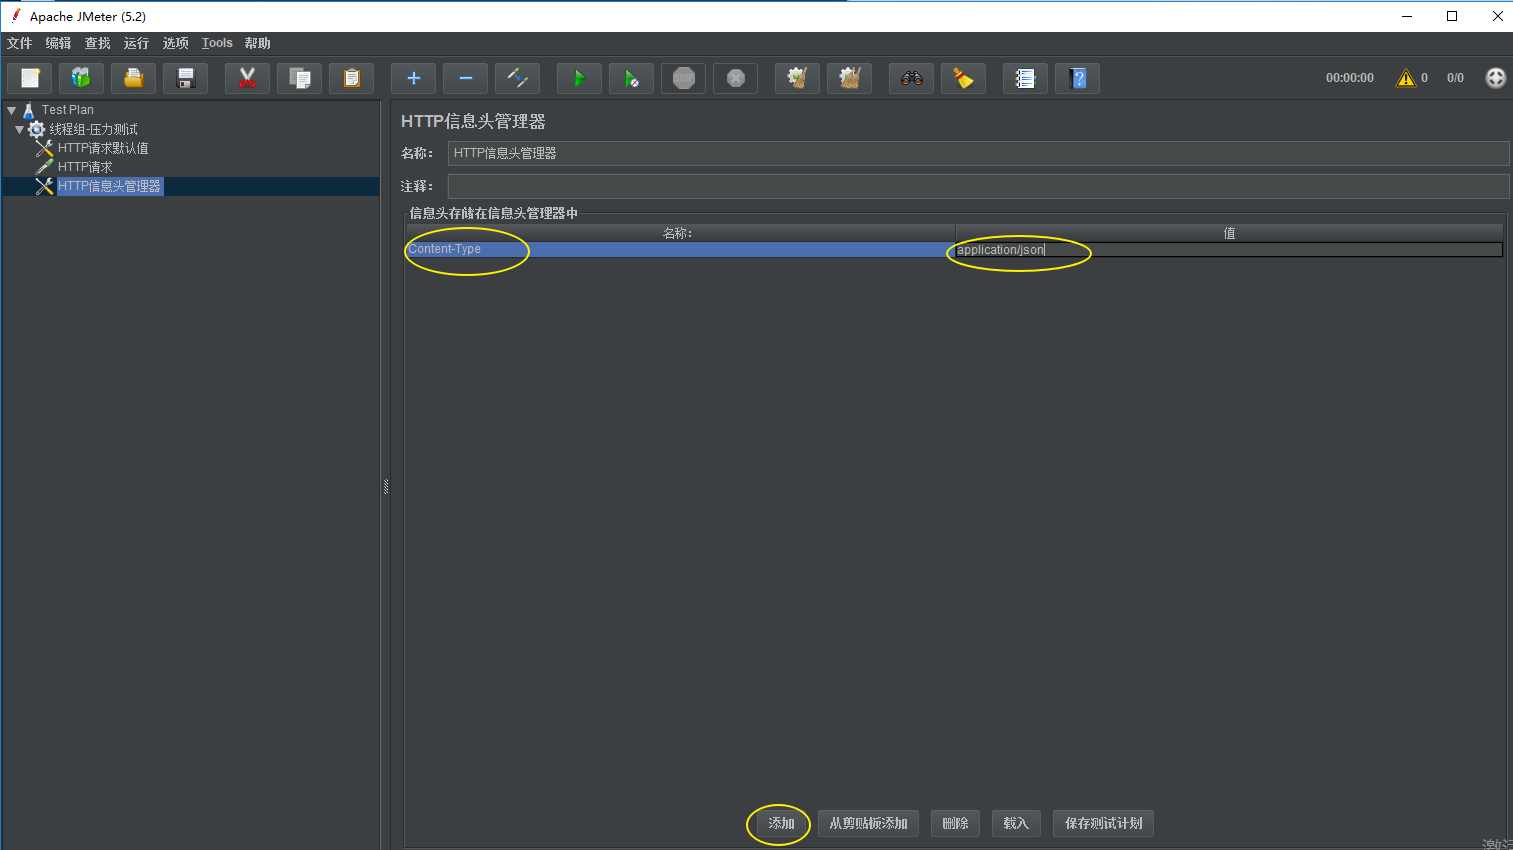Click the Shutdown threads toolbar icon
Screen dimensions: 1513x850
click(736, 78)
